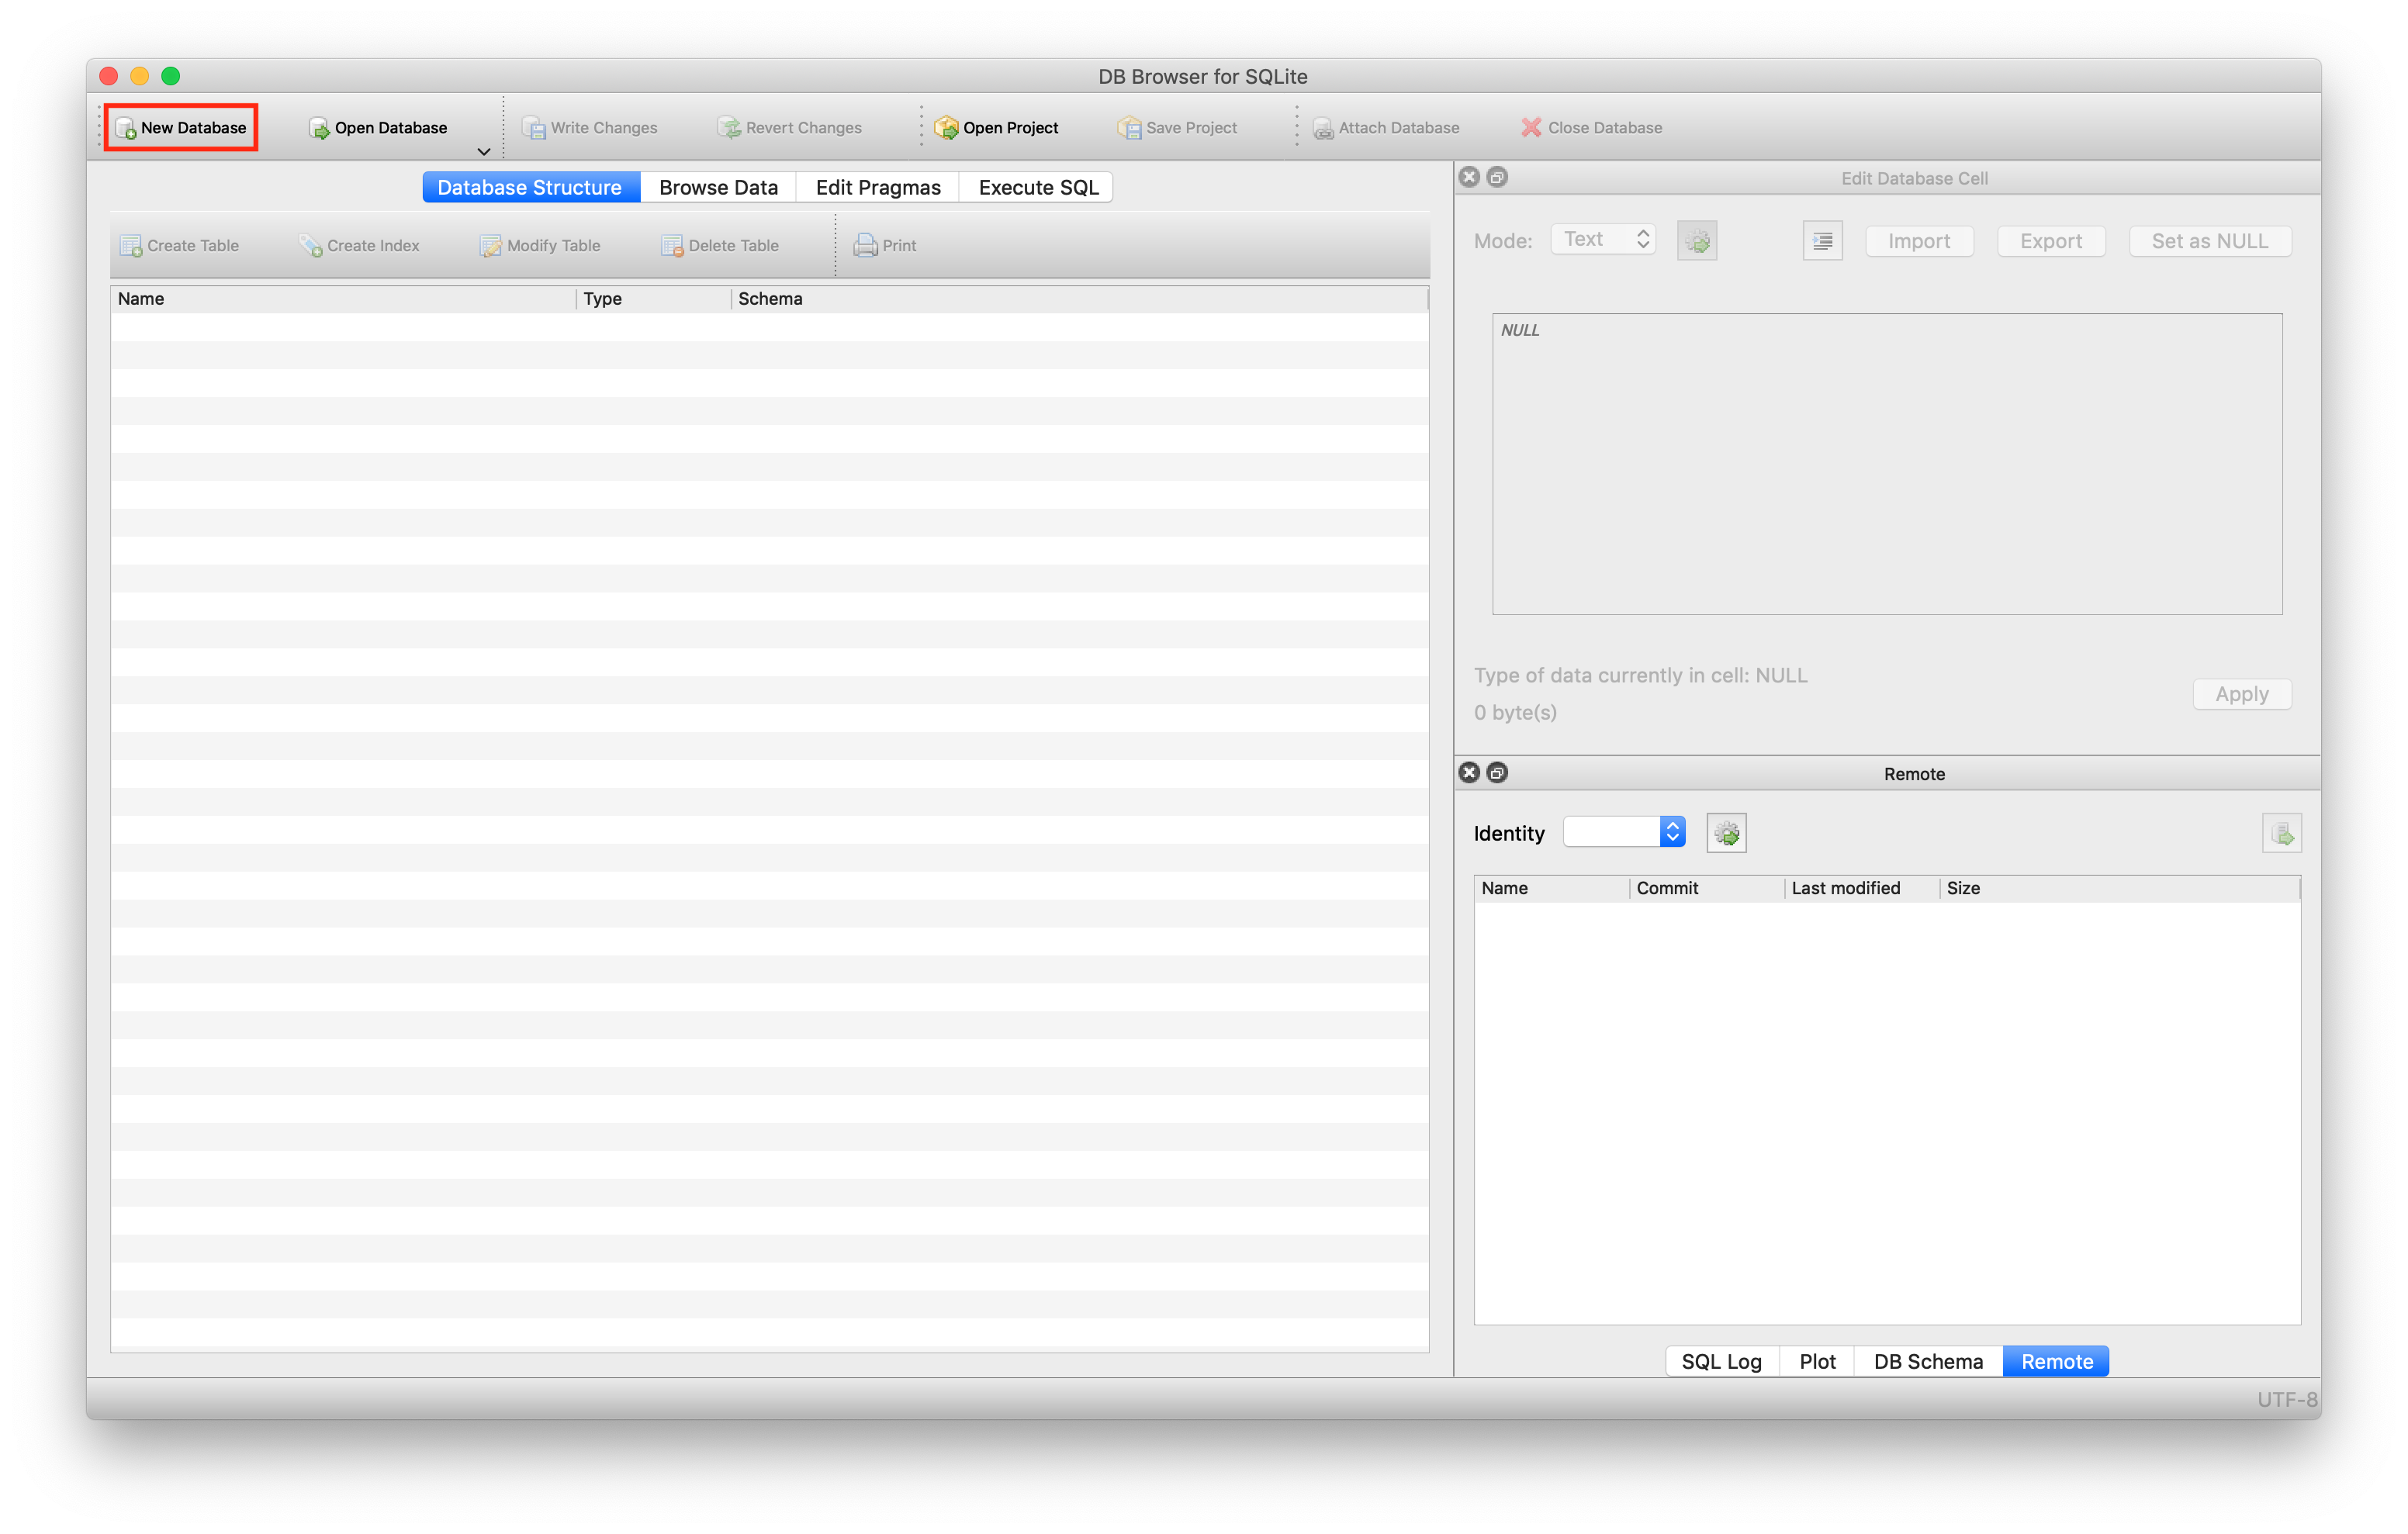Click Save Project in the toolbar
The height and width of the screenshot is (1534, 2408).
1177,127
